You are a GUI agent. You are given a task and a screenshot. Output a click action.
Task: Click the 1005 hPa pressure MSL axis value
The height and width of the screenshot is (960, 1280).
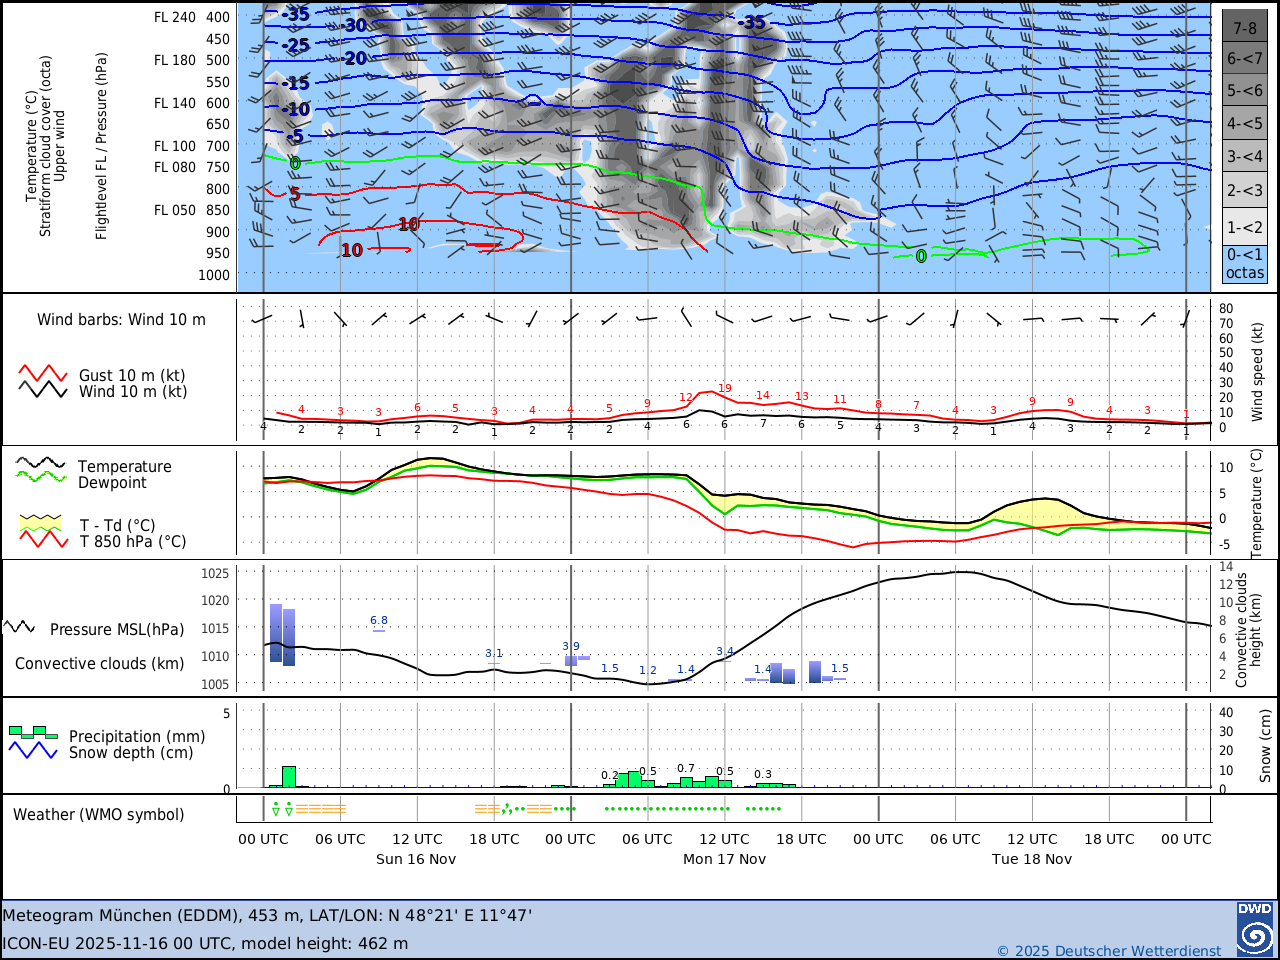pyautogui.click(x=215, y=685)
